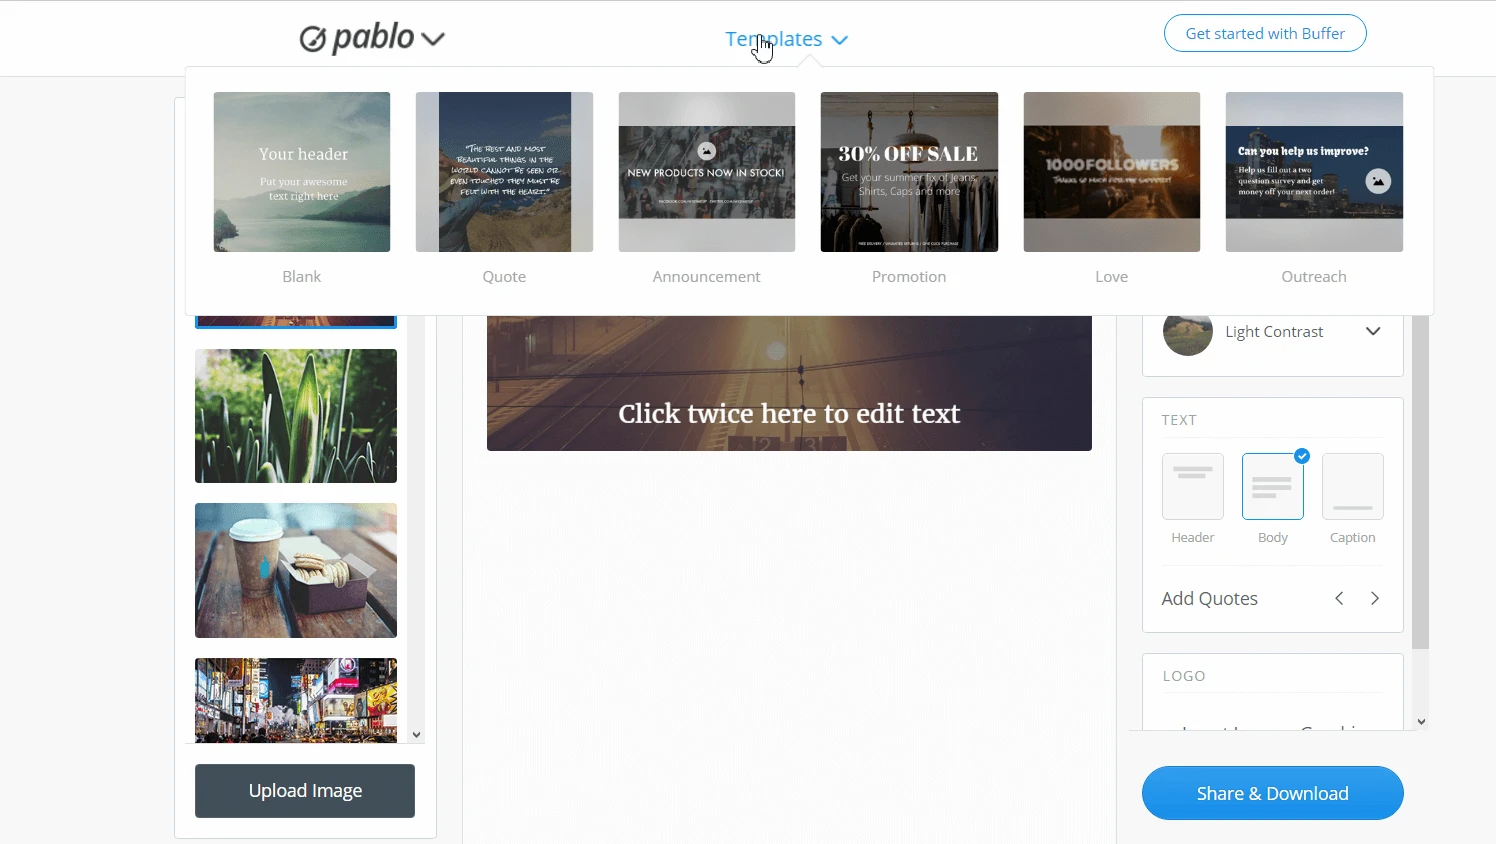Click the right panel vertical scrollbar
1496x844 pixels.
pos(1421,482)
